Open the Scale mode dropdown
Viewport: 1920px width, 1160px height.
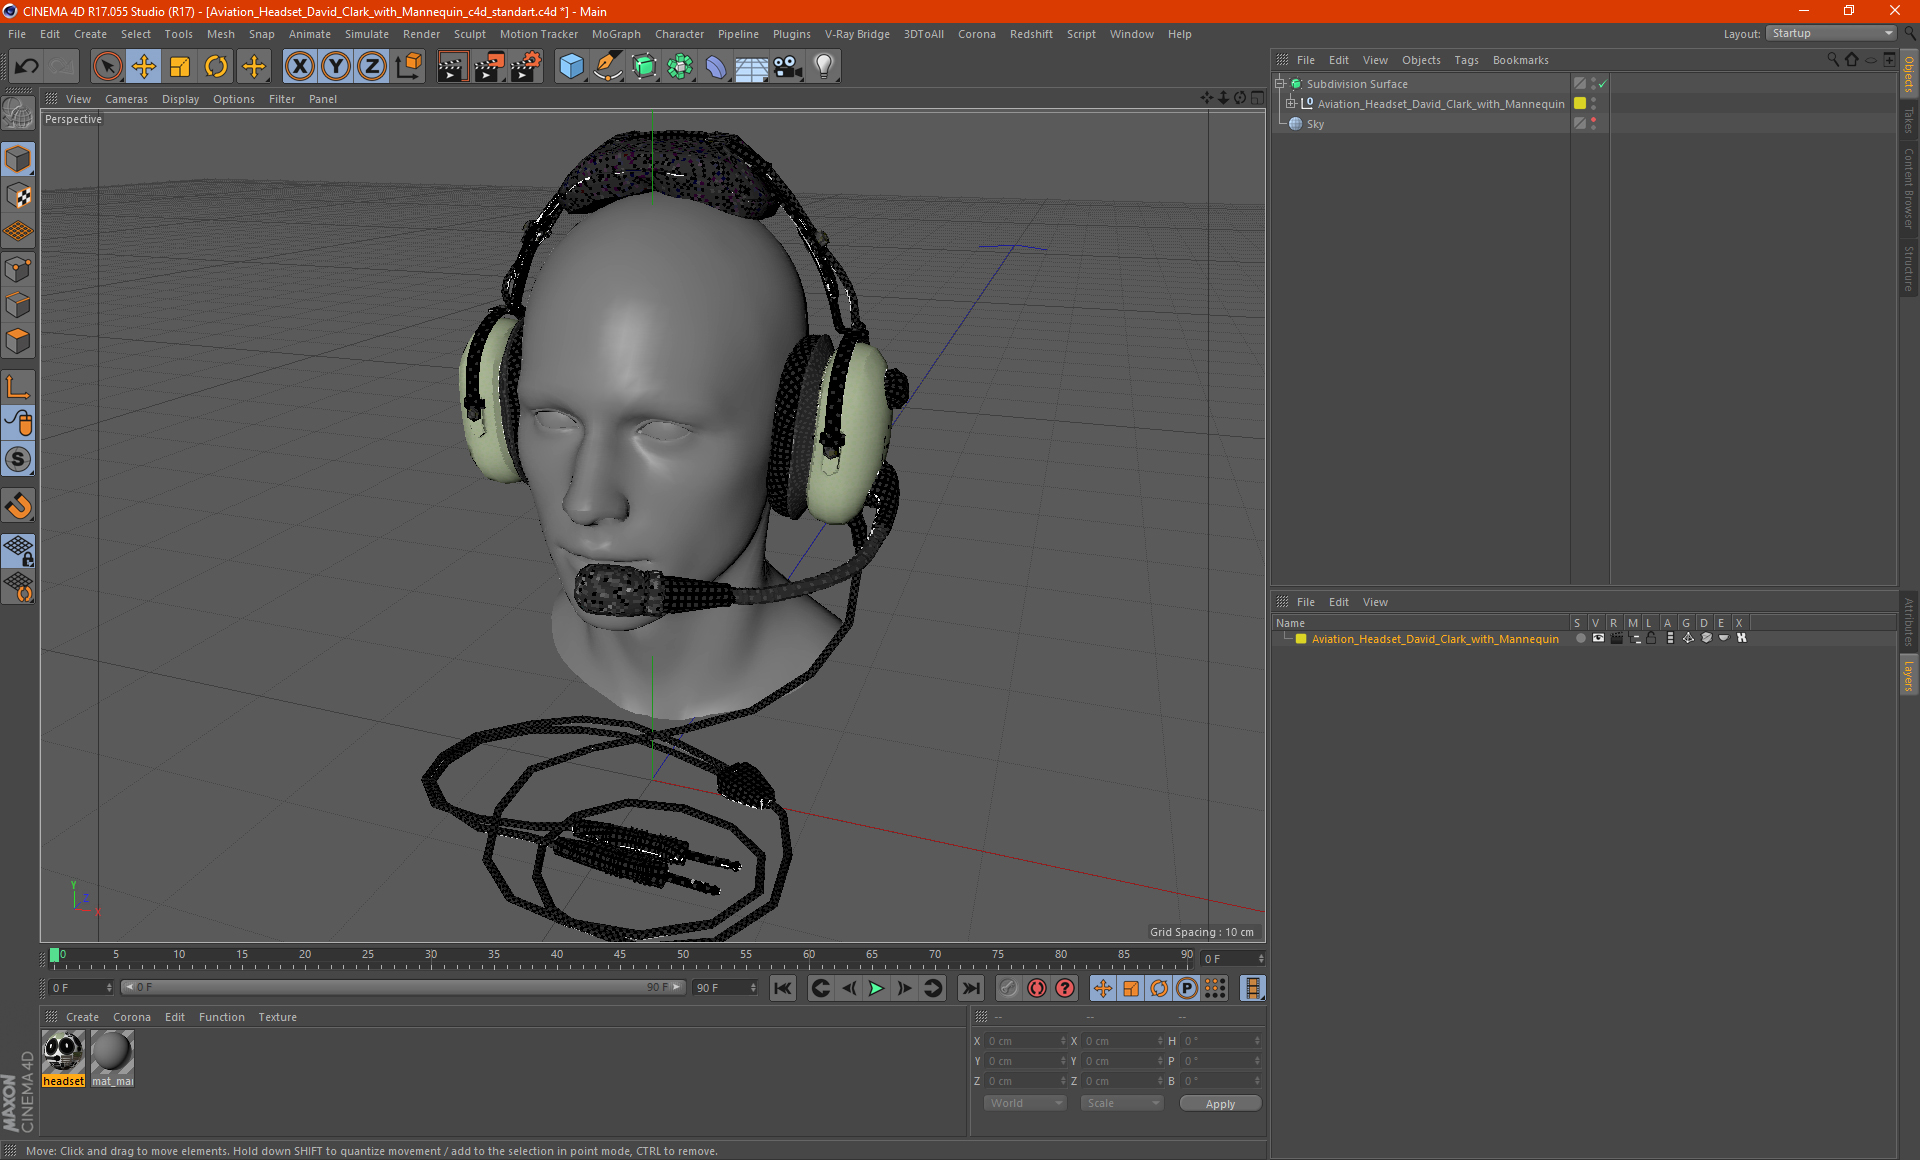coord(1122,1103)
